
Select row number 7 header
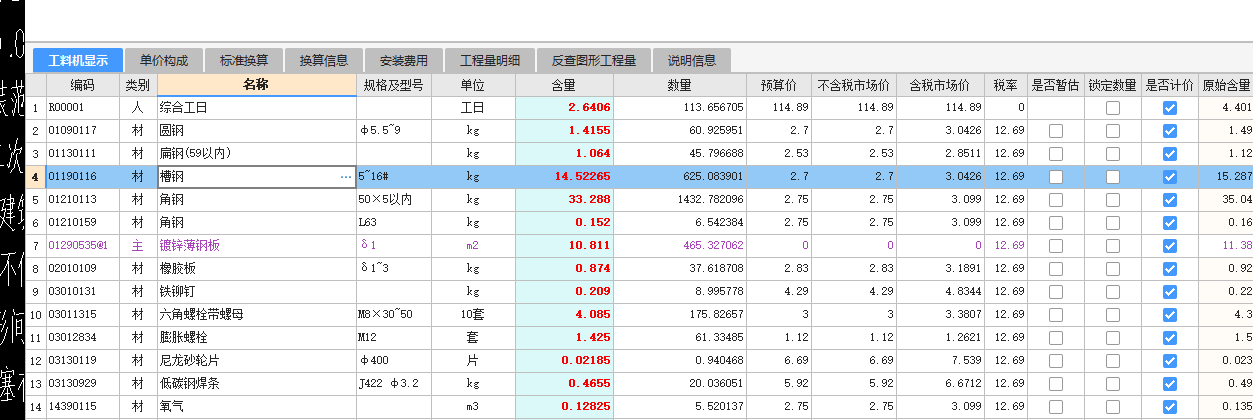(36, 245)
